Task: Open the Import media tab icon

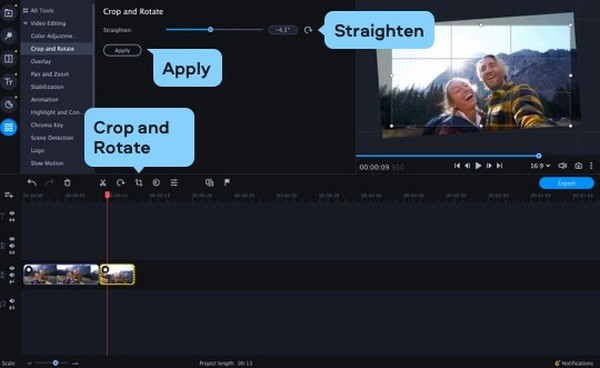Action: [x=8, y=13]
